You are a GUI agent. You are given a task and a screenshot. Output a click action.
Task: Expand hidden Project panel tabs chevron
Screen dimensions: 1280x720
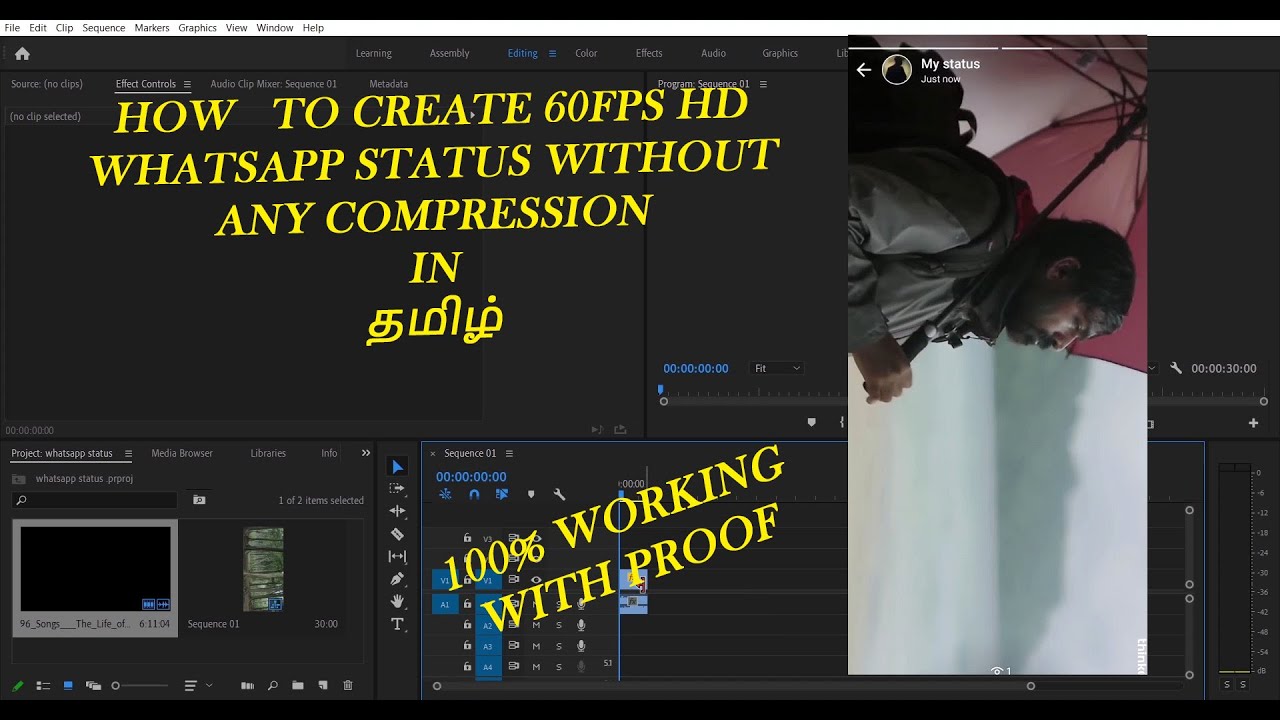pos(365,453)
